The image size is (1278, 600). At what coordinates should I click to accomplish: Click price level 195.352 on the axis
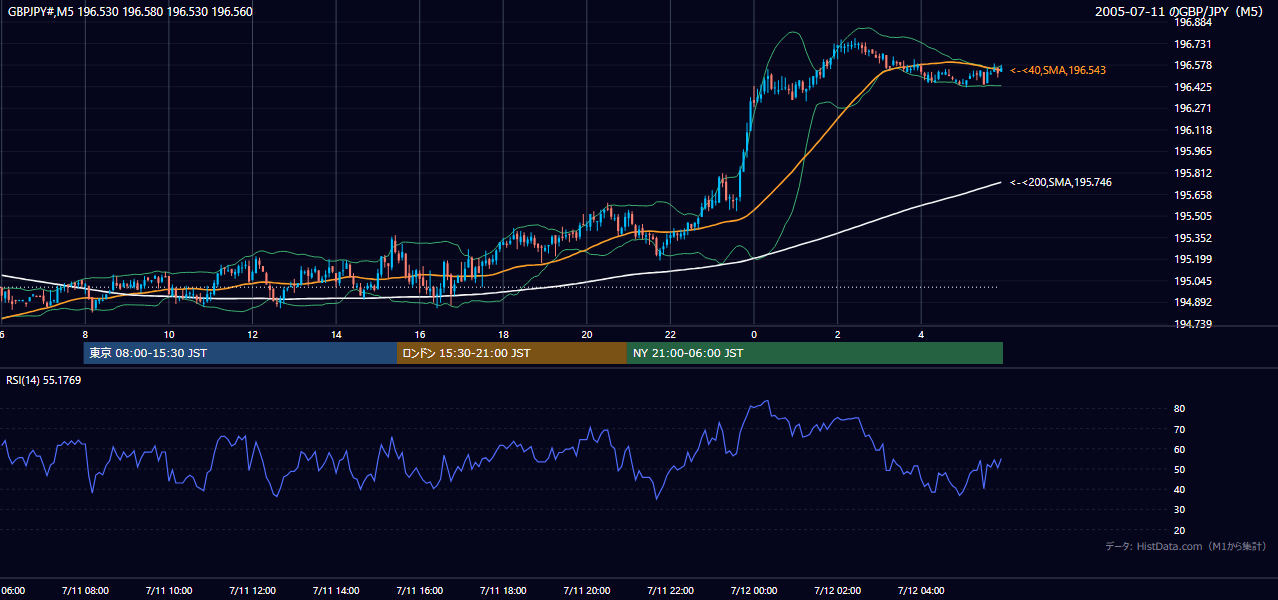(x=1193, y=238)
